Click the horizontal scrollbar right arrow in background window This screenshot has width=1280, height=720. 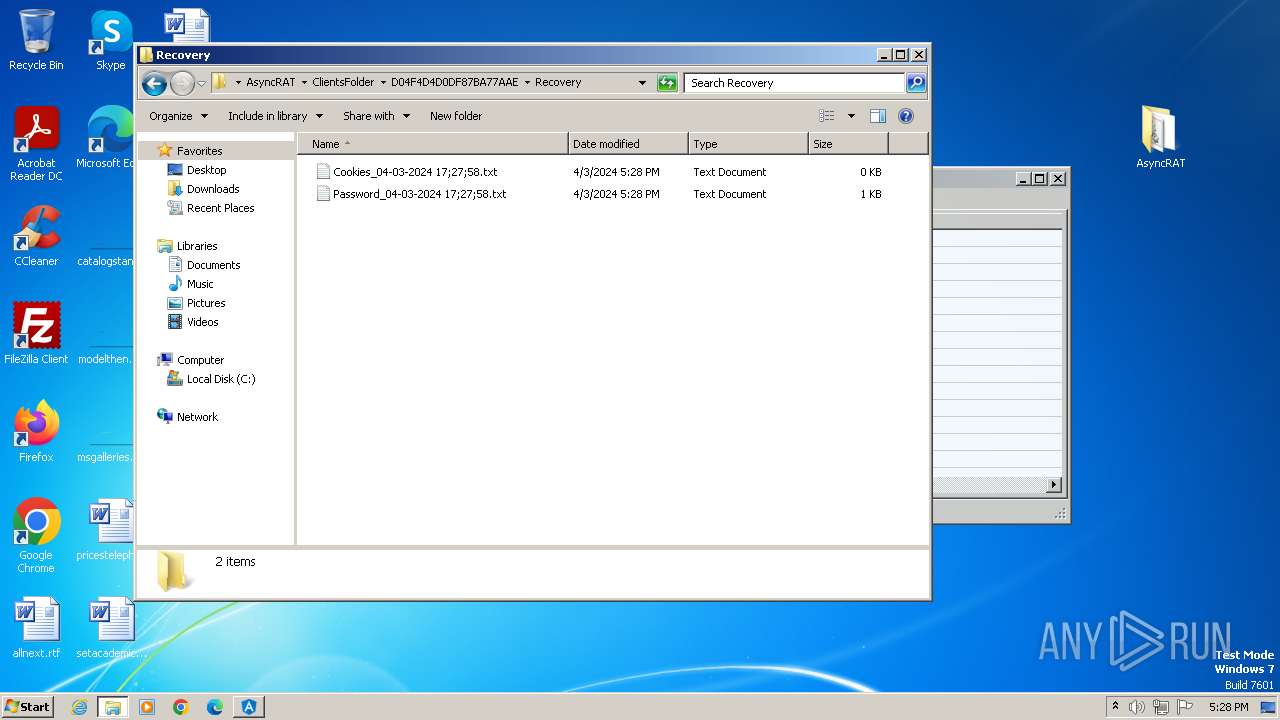point(1053,485)
